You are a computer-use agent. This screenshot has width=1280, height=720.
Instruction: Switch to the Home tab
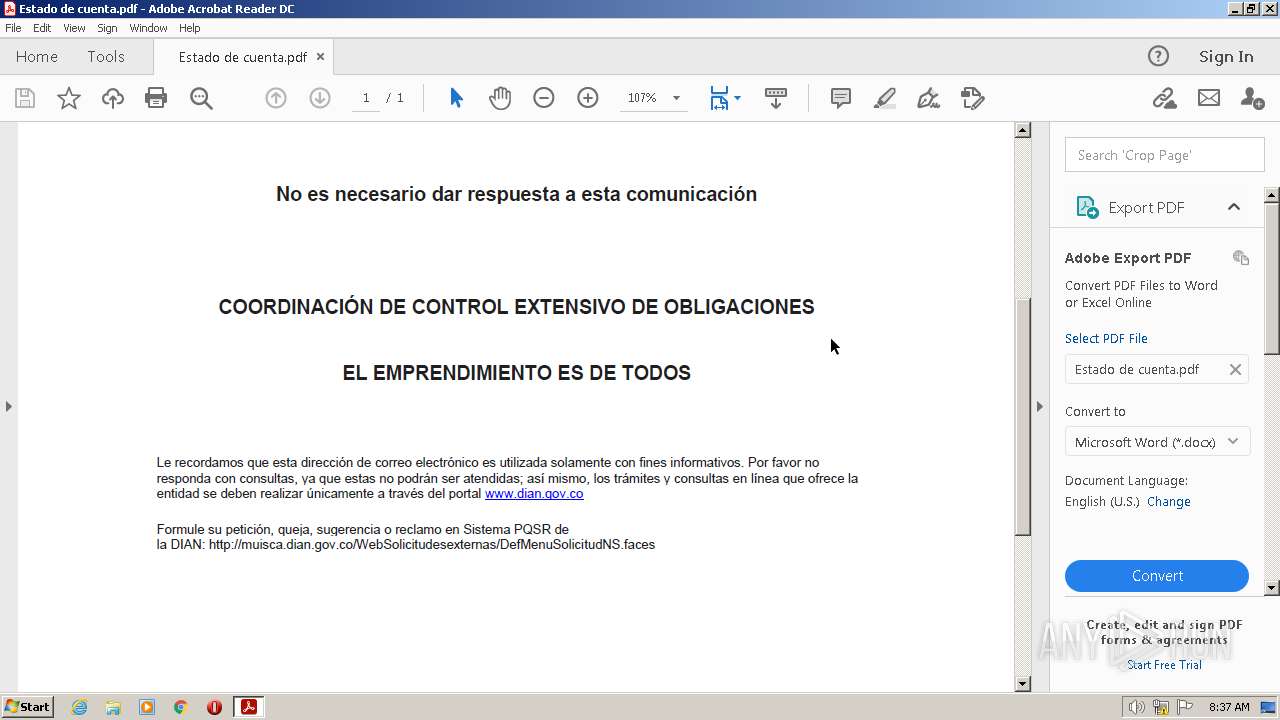[x=37, y=57]
